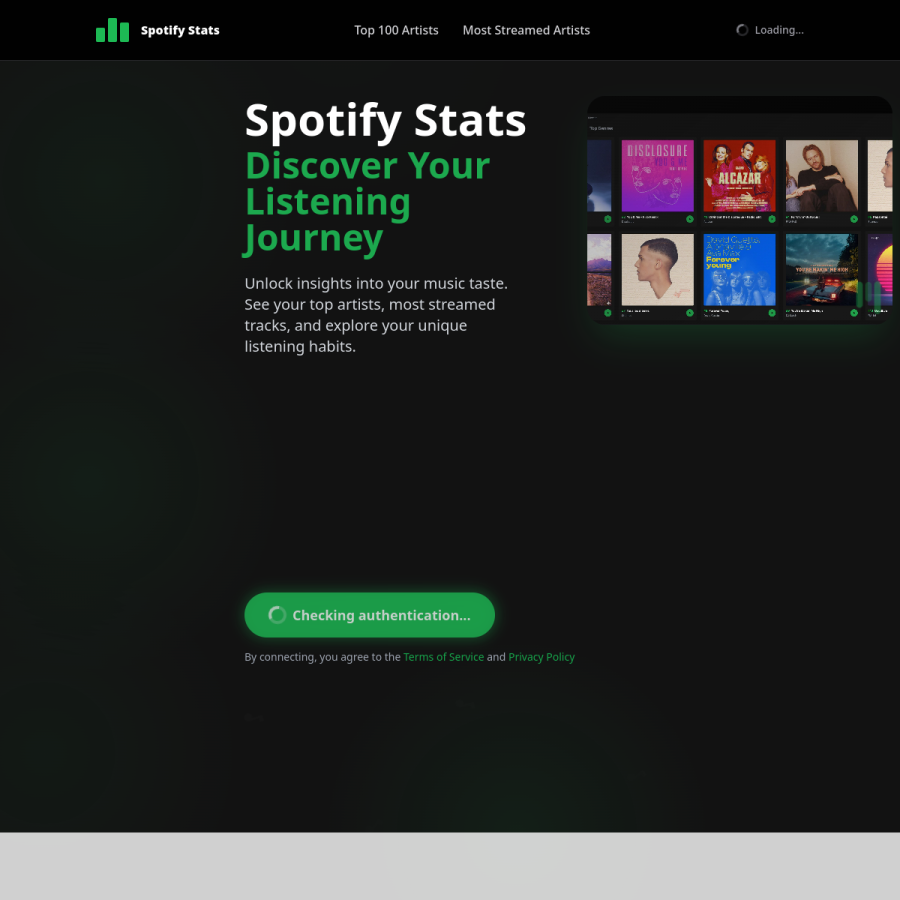Open the Terms of Service link

pos(444,657)
